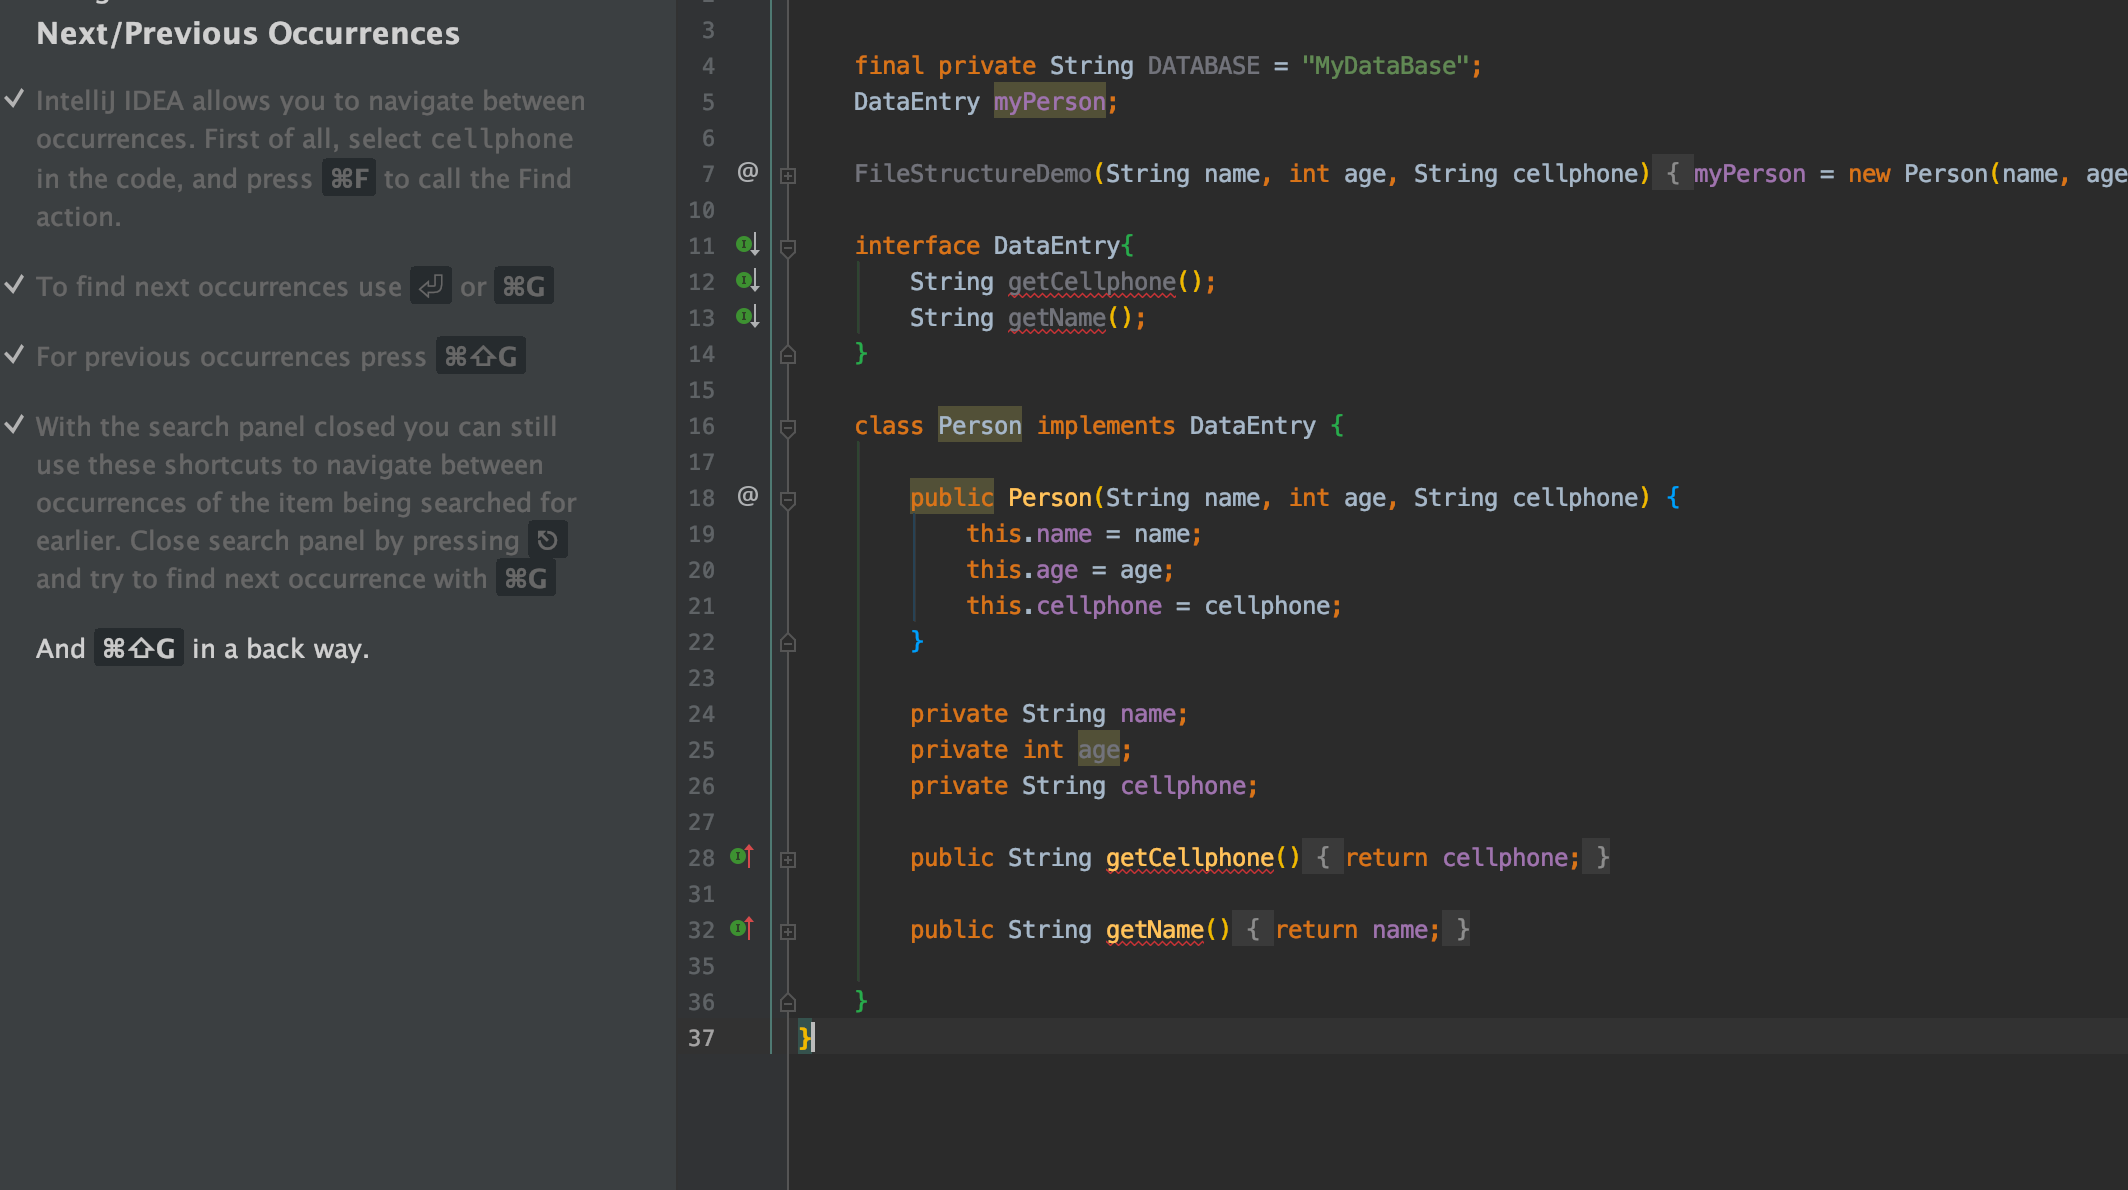
Task: Click 'getCellphone' method name on line 28
Action: [x=1190, y=857]
